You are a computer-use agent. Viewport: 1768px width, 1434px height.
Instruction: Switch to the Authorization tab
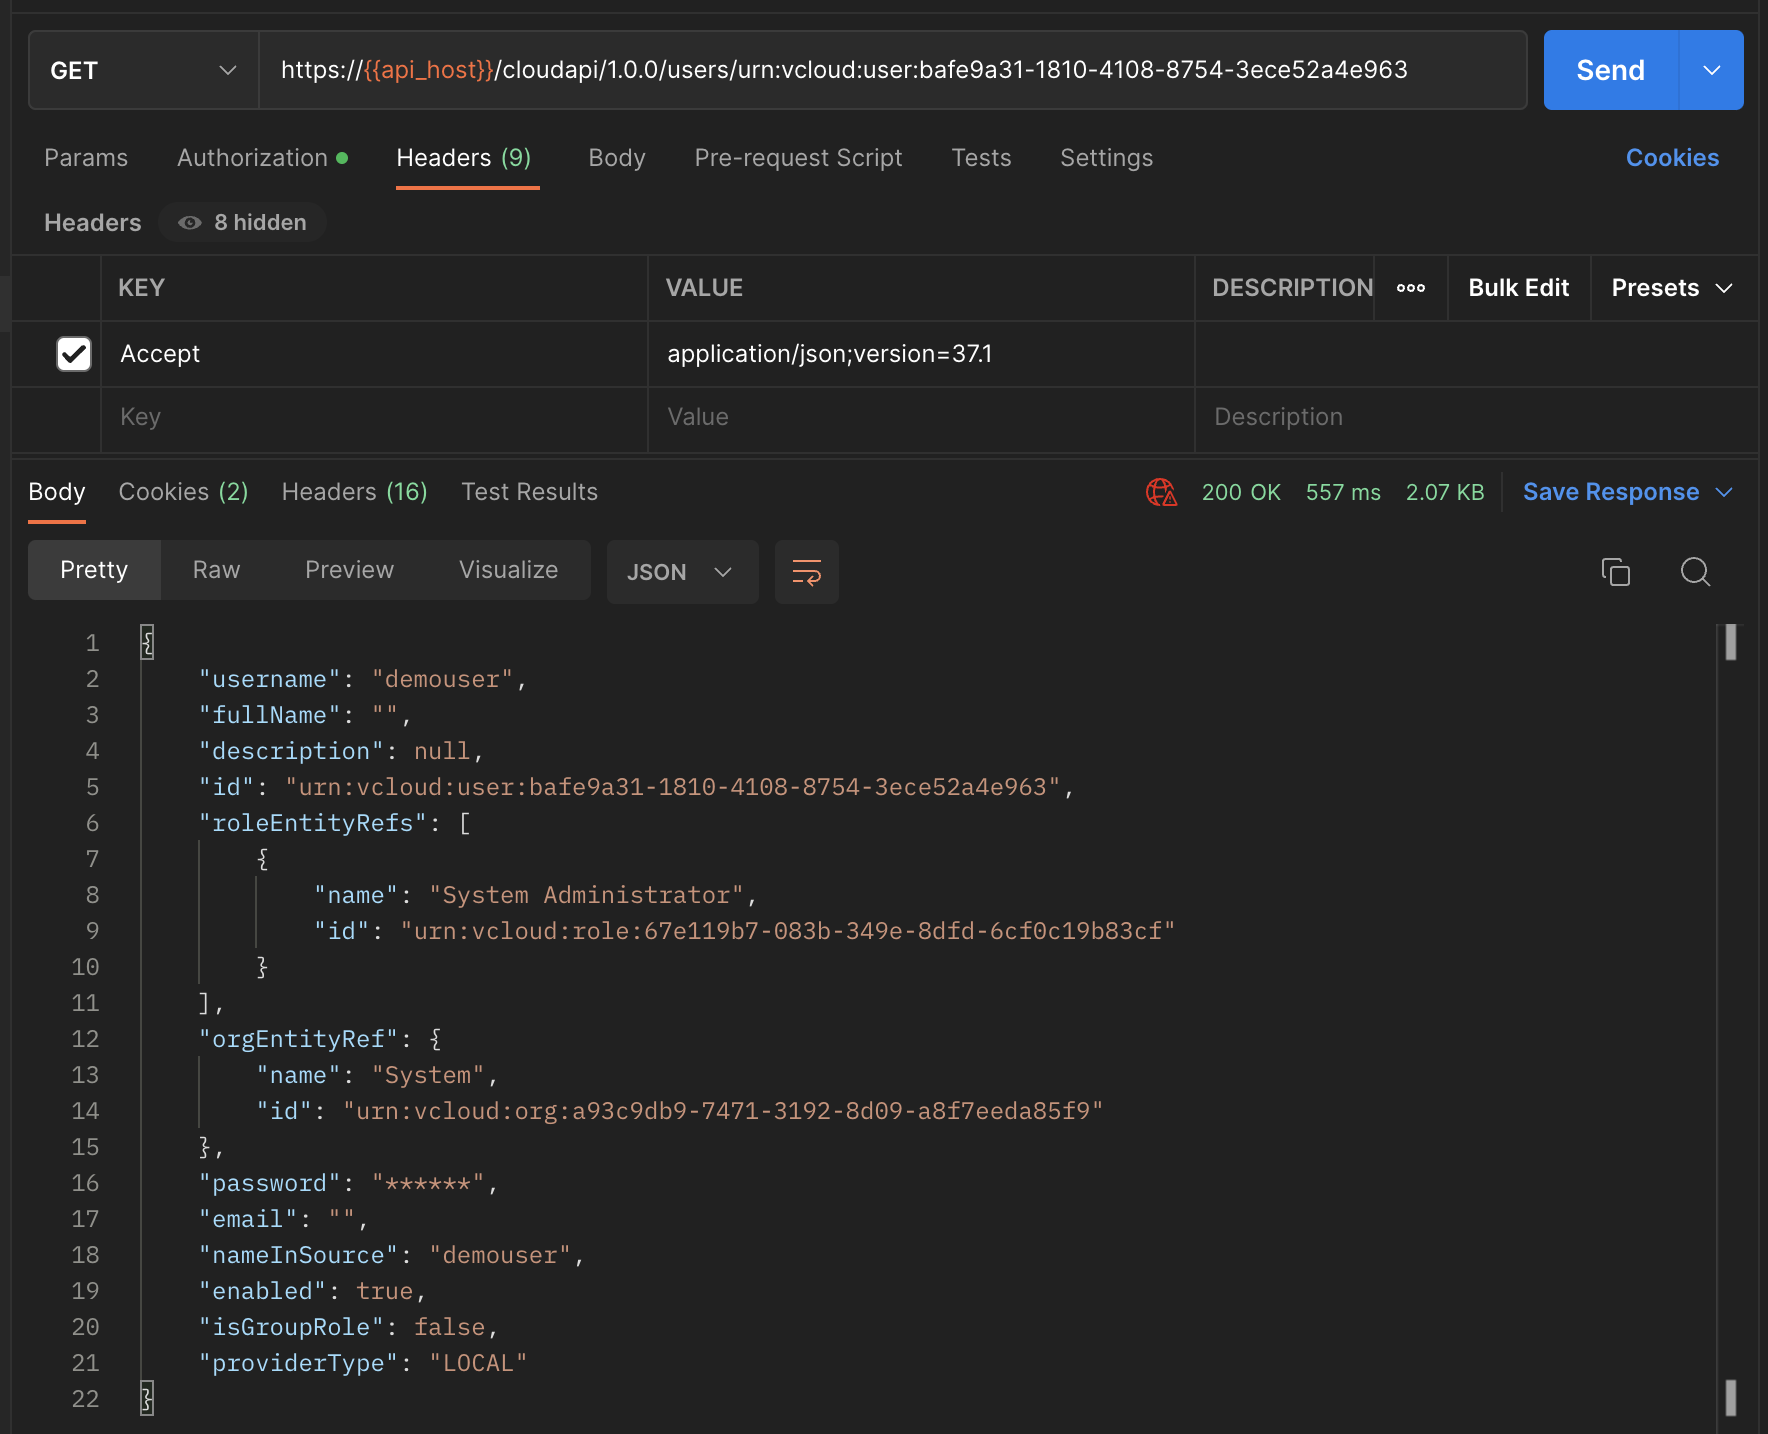[262, 158]
